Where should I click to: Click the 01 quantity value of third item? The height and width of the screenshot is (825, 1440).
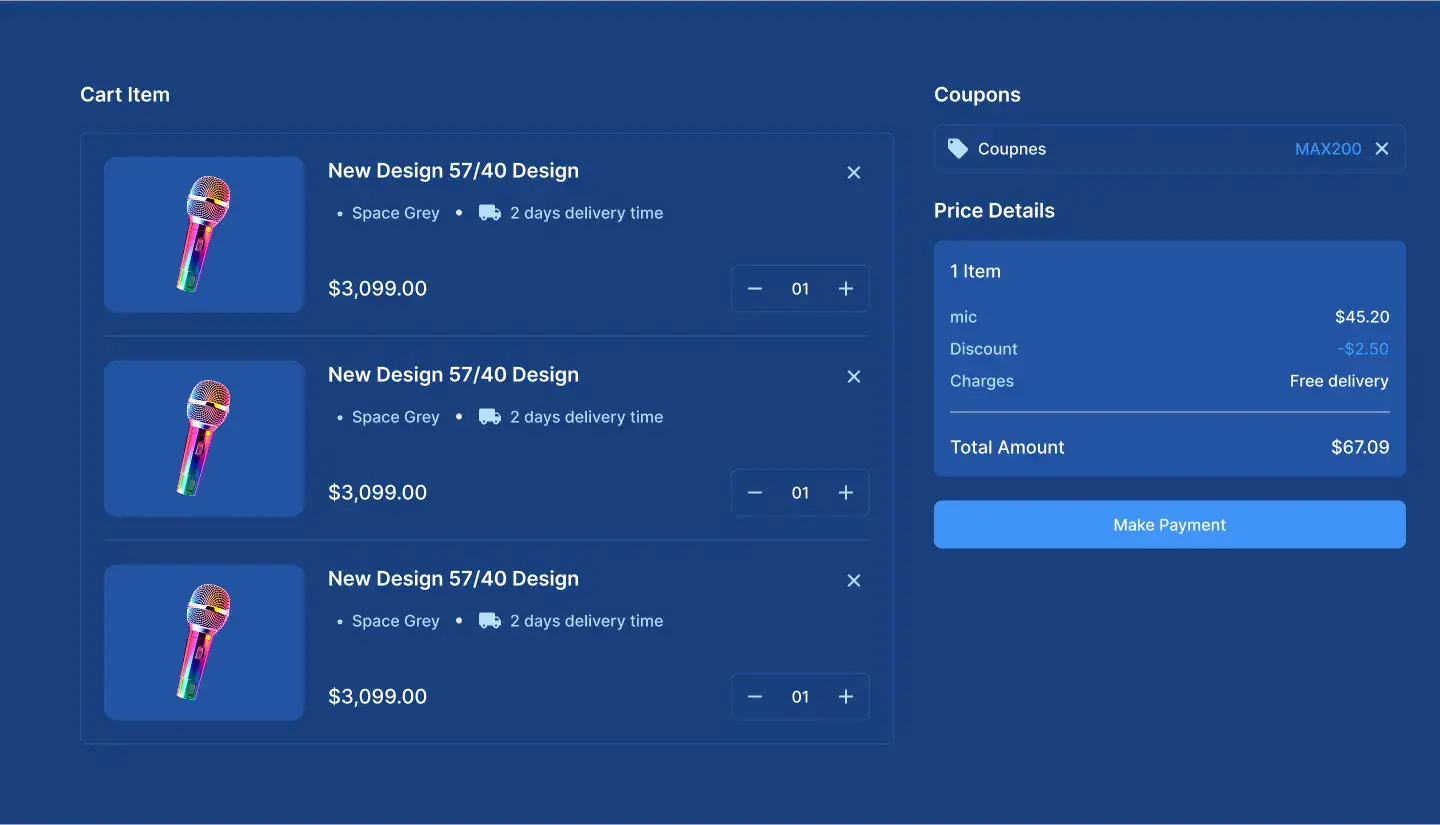pyautogui.click(x=800, y=697)
